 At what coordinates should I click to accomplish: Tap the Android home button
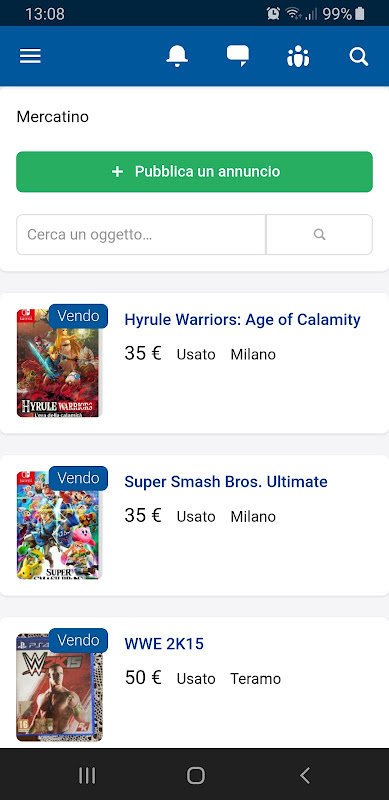196,776
